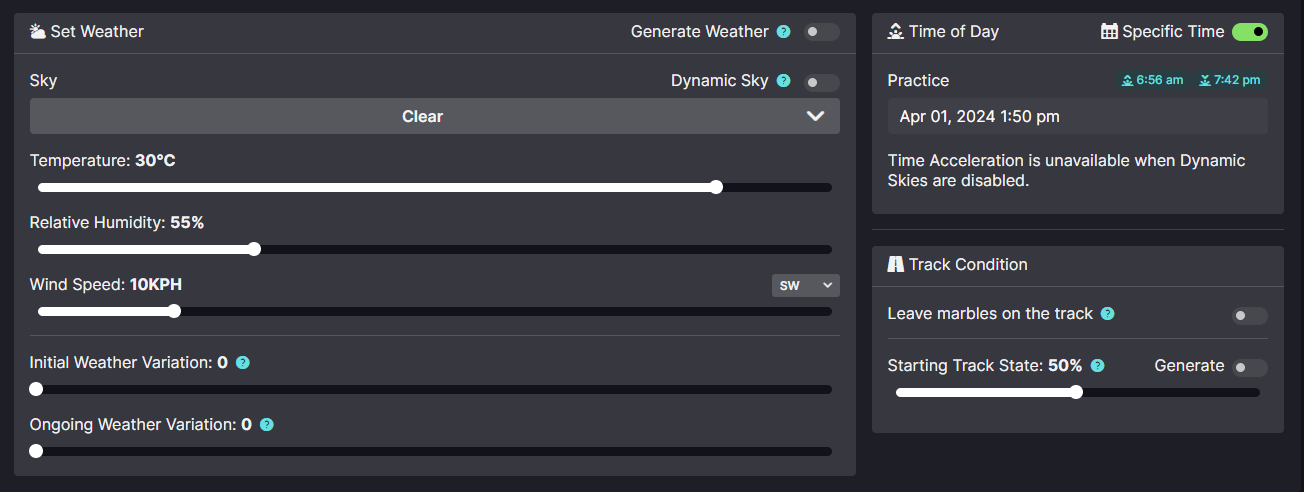
Task: Click the Relative Humidity slider handle
Action: coord(254,249)
